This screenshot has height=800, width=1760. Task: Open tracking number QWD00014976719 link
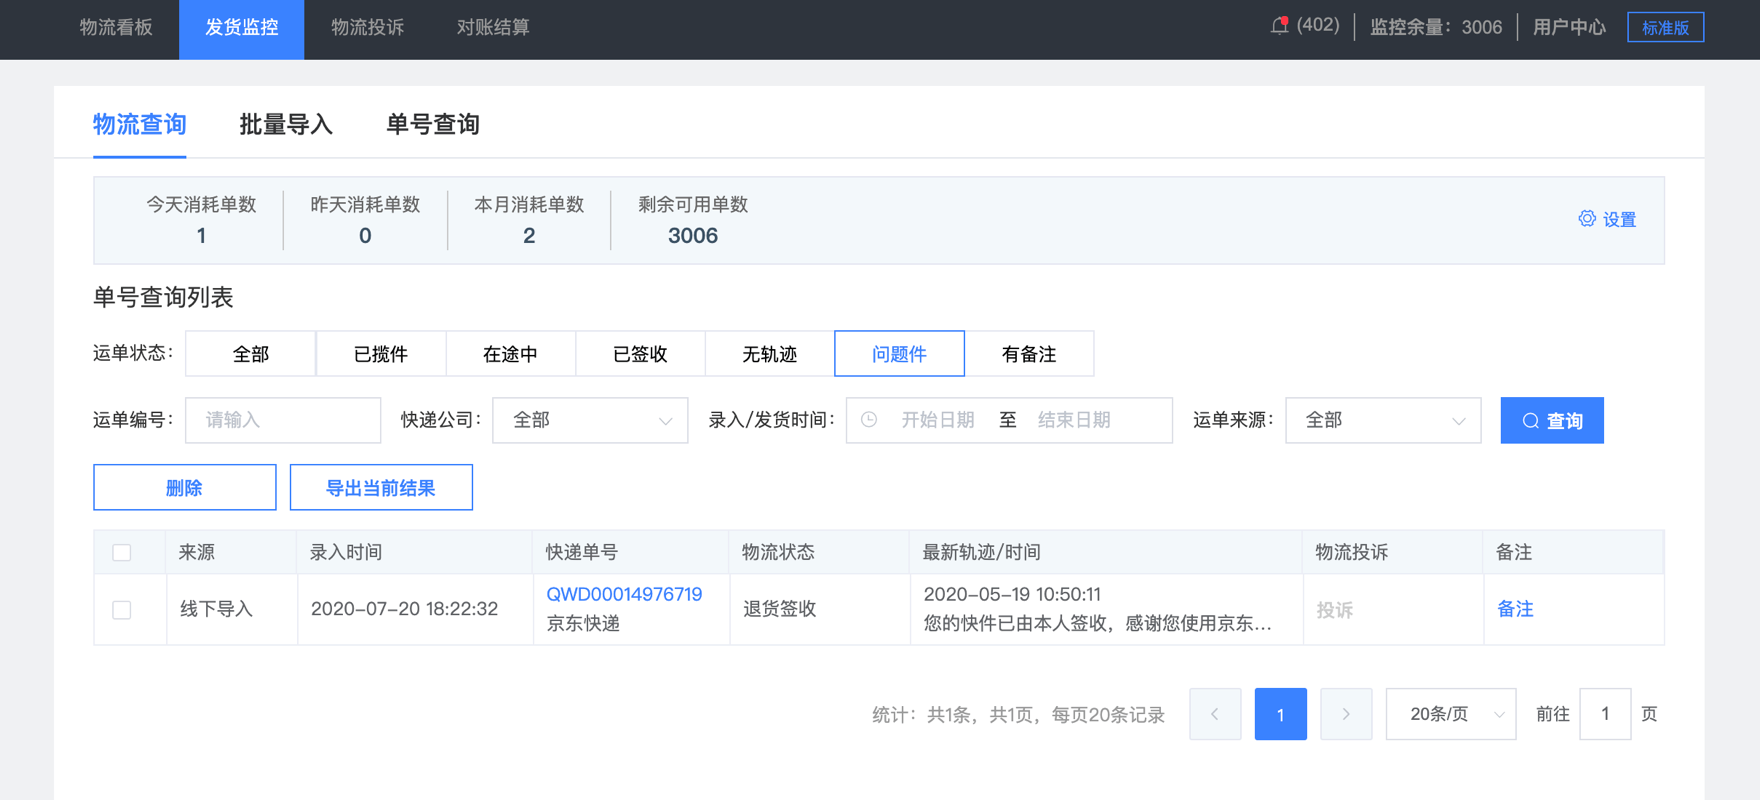click(624, 594)
